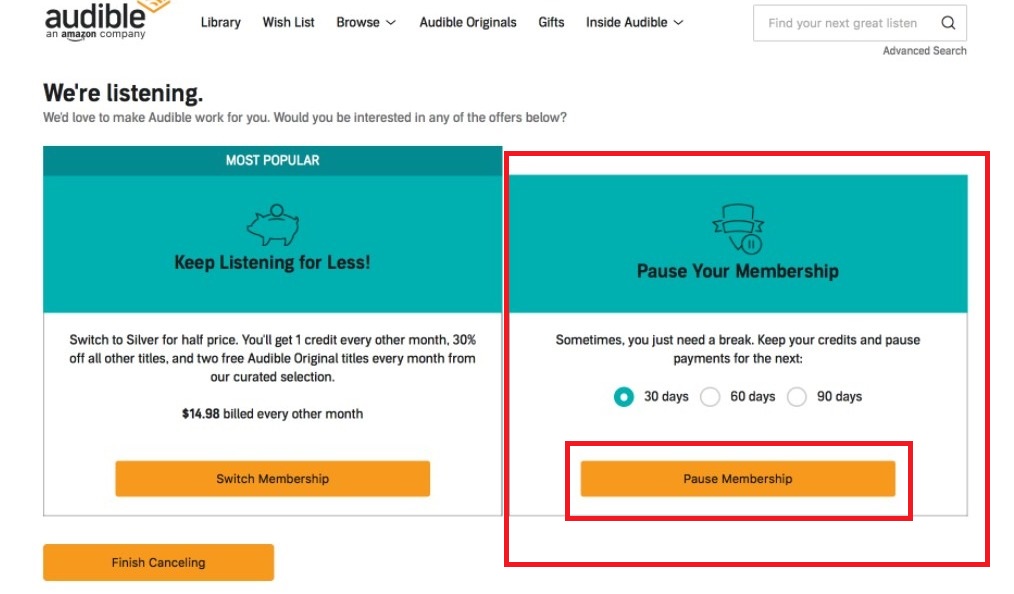Click the Most Popular banner
Screen dimensions: 1014x594
click(272, 160)
